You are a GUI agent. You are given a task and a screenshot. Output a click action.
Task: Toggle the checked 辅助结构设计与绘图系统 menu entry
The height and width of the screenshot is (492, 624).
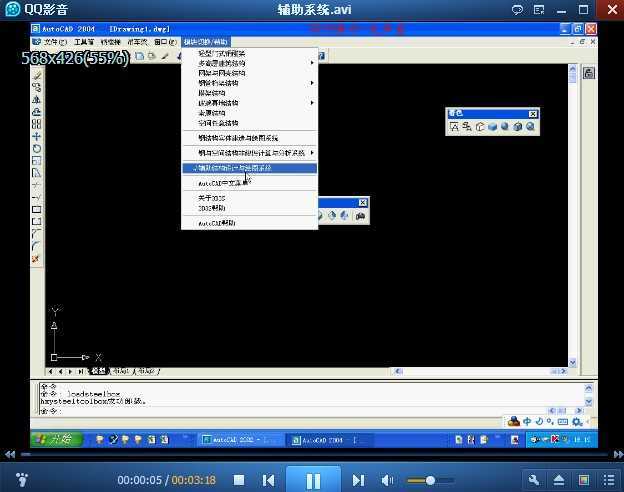pos(250,168)
